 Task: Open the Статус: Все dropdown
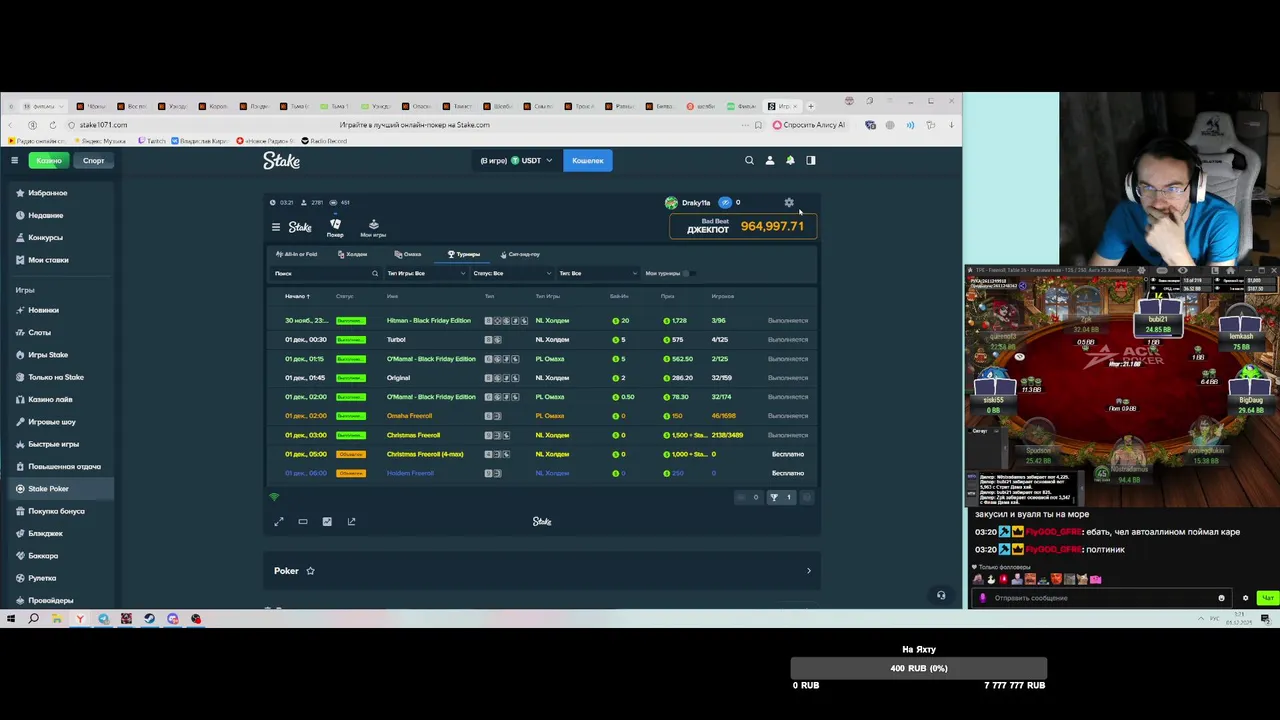(x=512, y=273)
